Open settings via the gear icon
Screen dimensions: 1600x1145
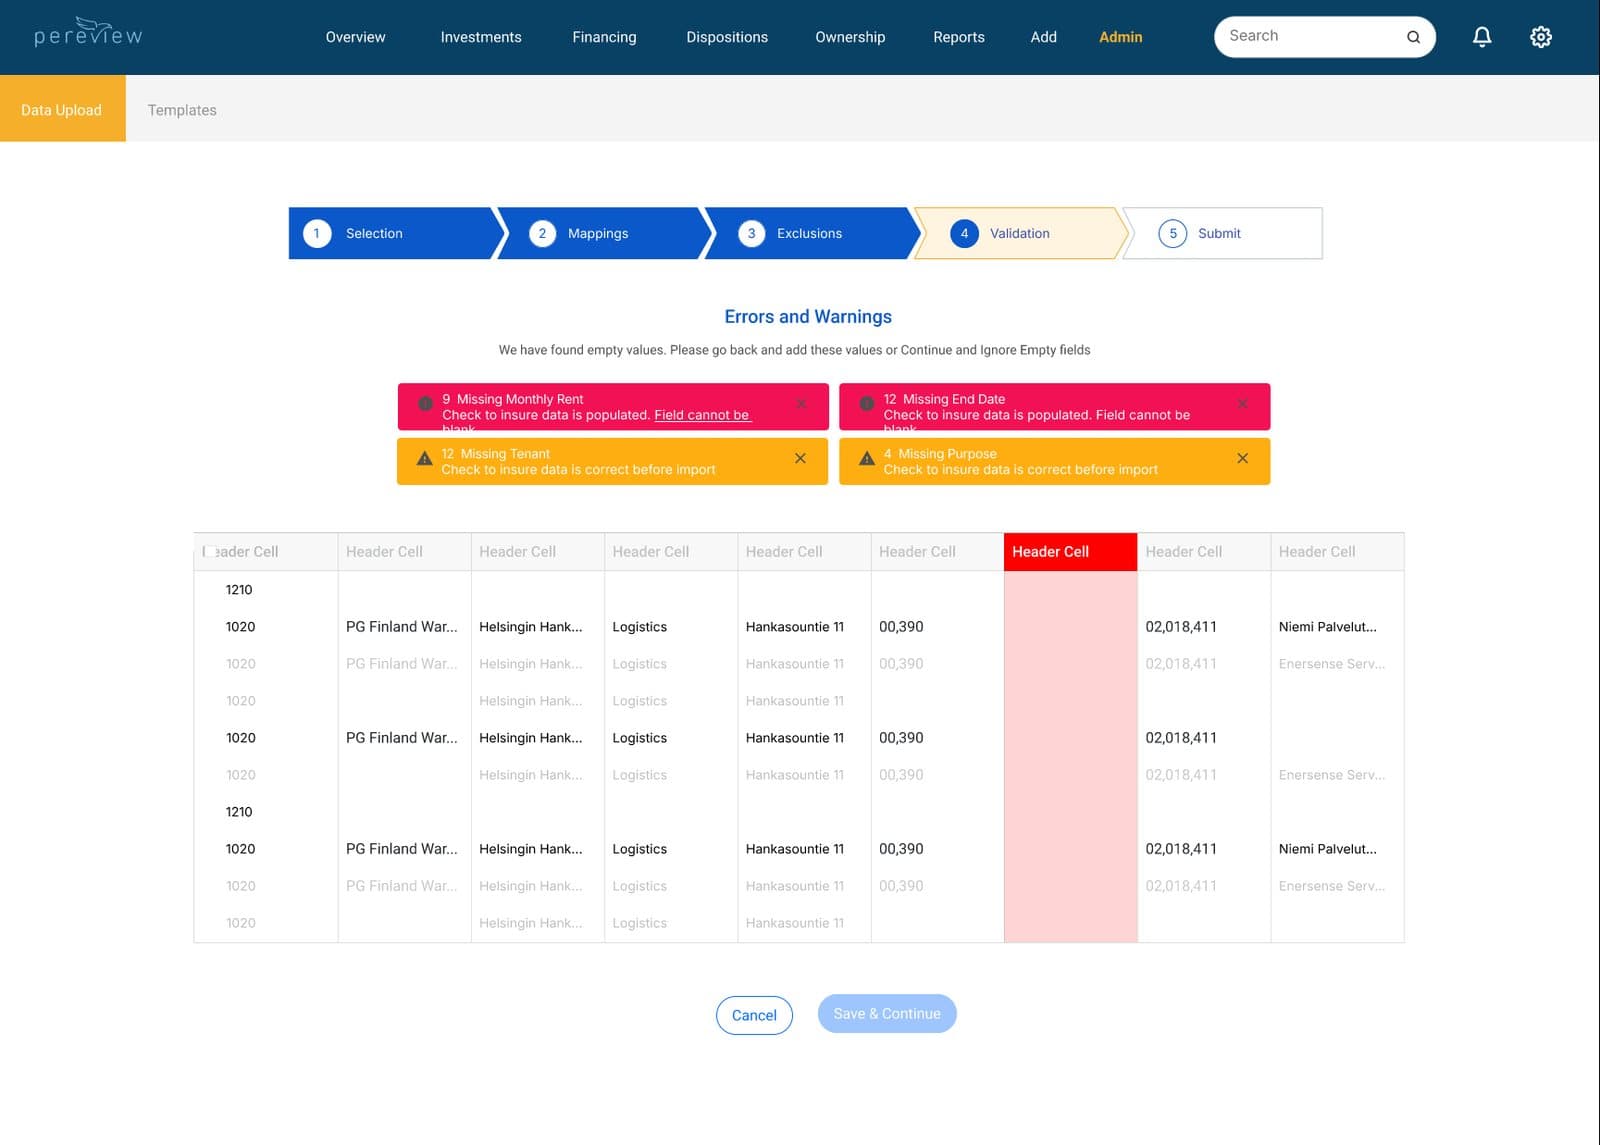1541,37
